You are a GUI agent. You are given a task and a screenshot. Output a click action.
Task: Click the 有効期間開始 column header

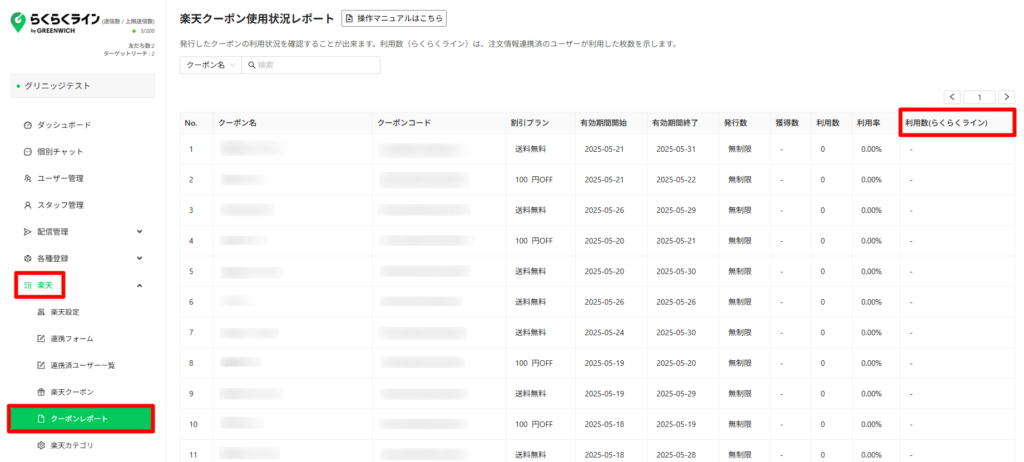(610, 123)
